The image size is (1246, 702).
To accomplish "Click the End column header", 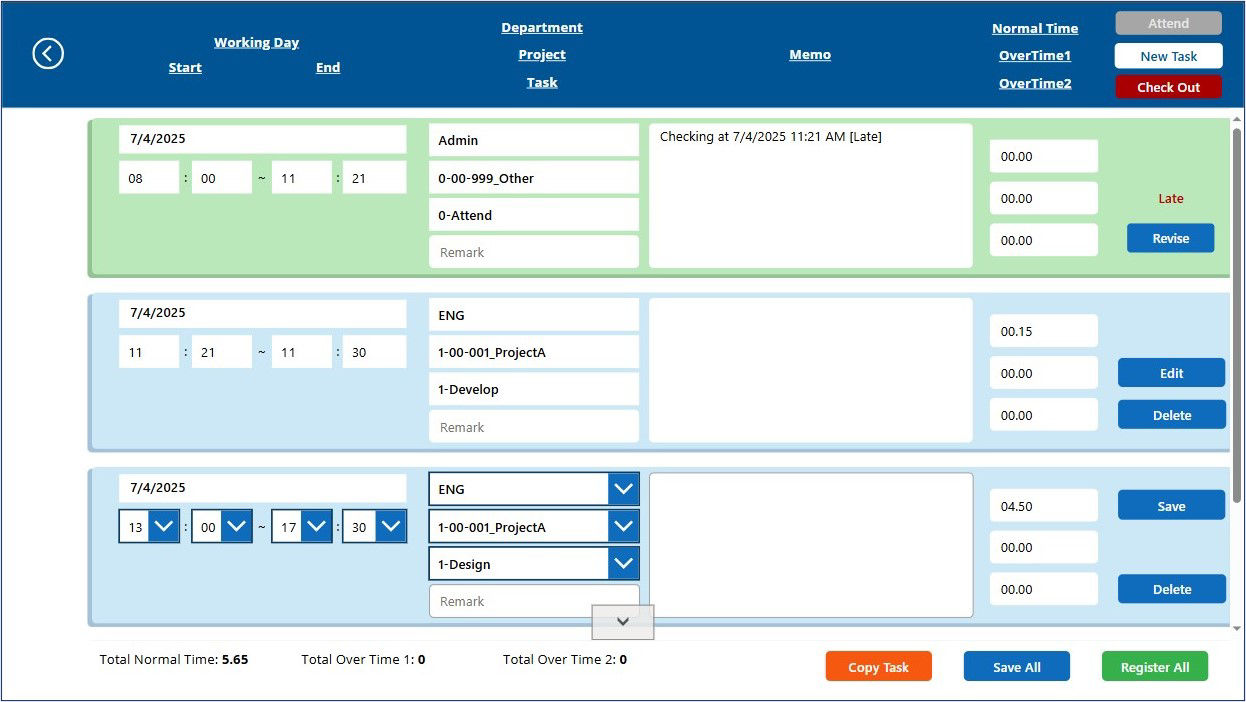I will (x=328, y=68).
